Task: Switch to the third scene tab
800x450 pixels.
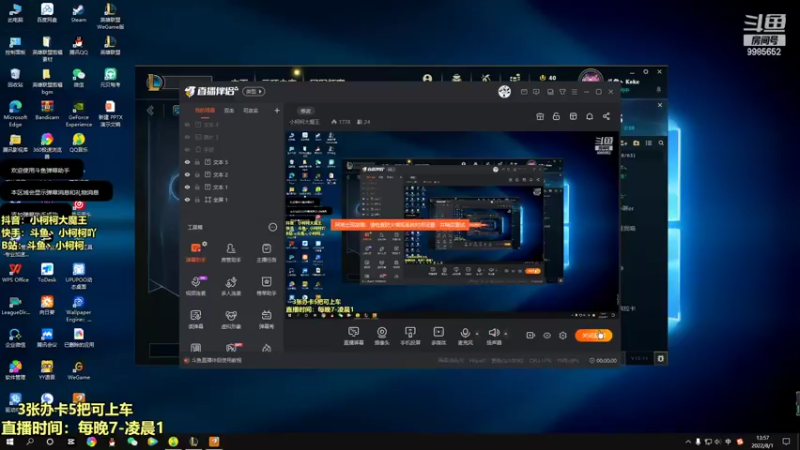Action: coord(251,110)
